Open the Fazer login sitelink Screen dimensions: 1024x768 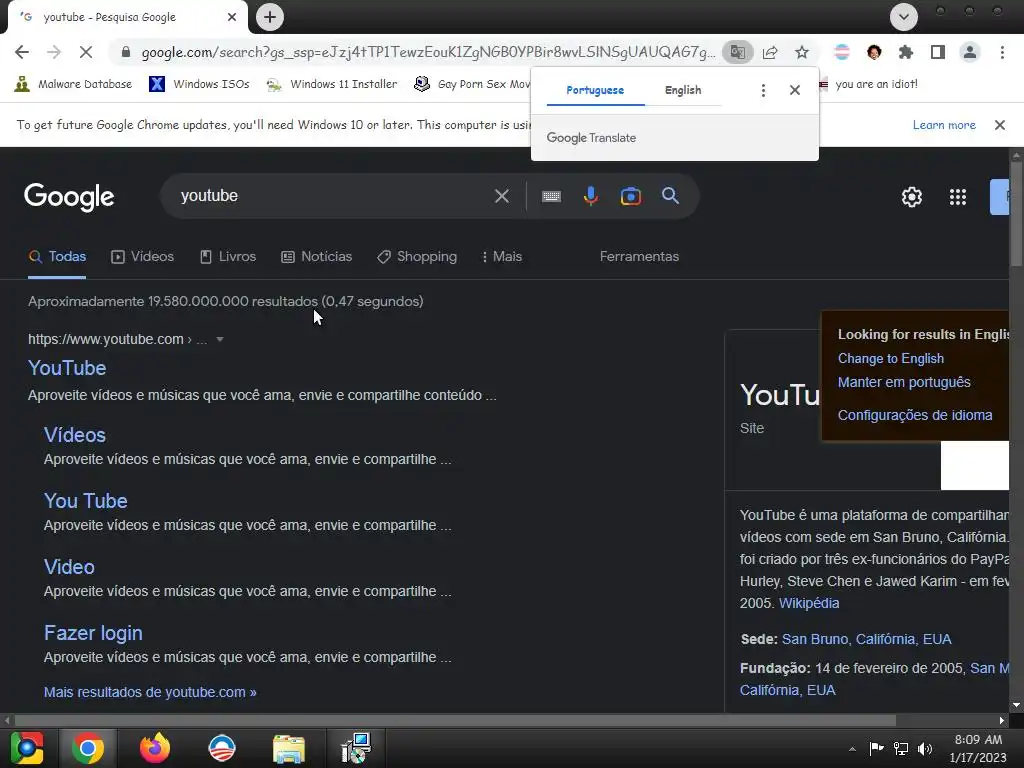[93, 633]
